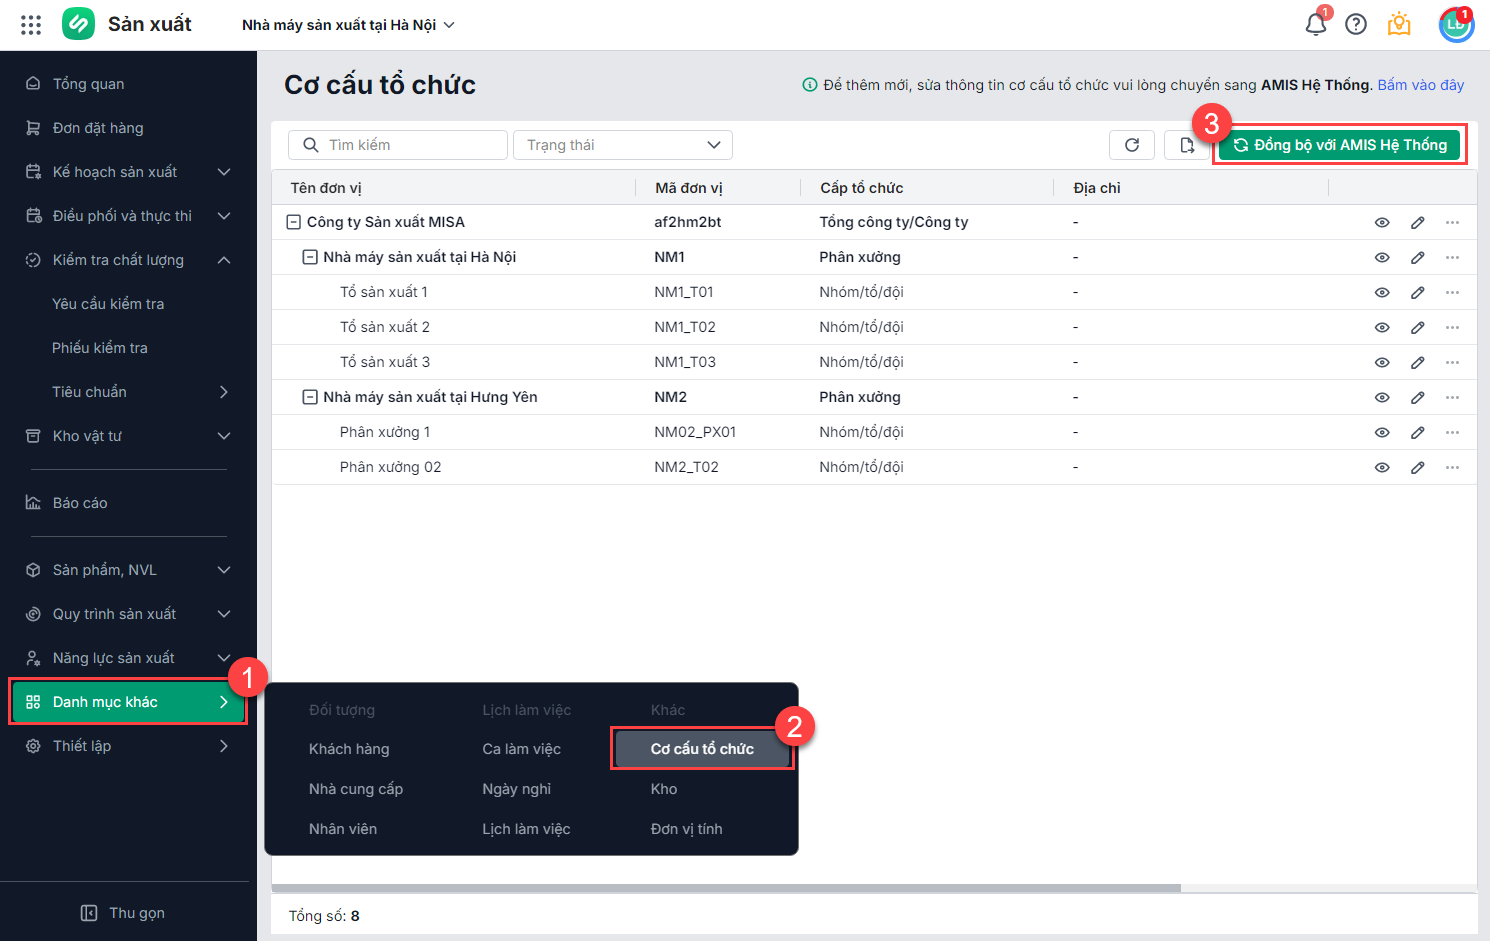
Task: Select Đơn vị tính in the flyout
Action: tap(686, 829)
